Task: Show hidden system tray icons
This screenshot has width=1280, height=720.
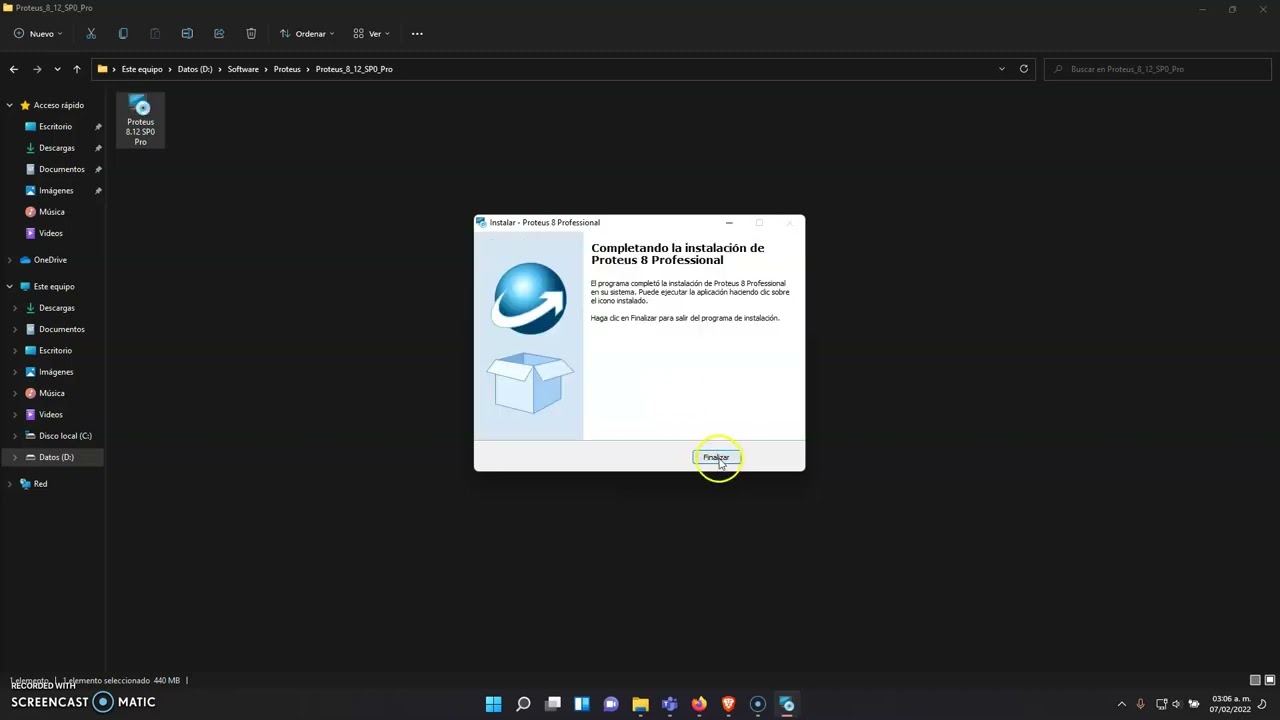Action: coord(1121,704)
